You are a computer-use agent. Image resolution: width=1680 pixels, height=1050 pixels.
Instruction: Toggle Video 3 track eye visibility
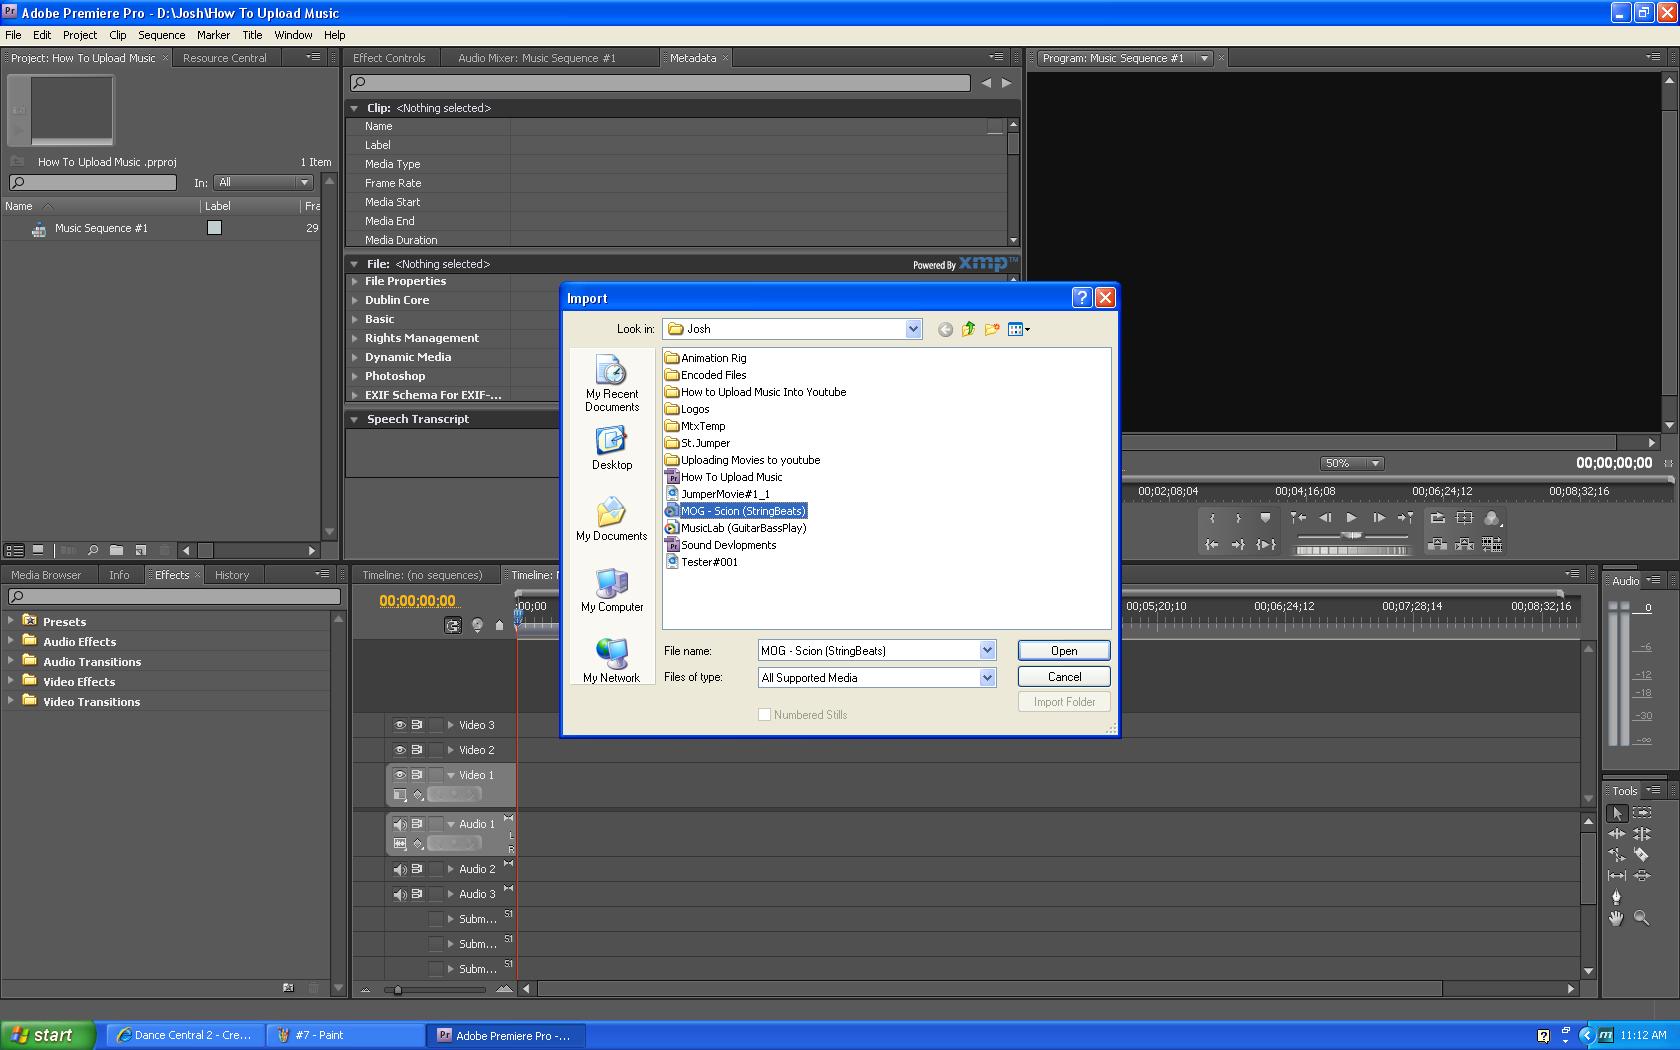coord(399,725)
